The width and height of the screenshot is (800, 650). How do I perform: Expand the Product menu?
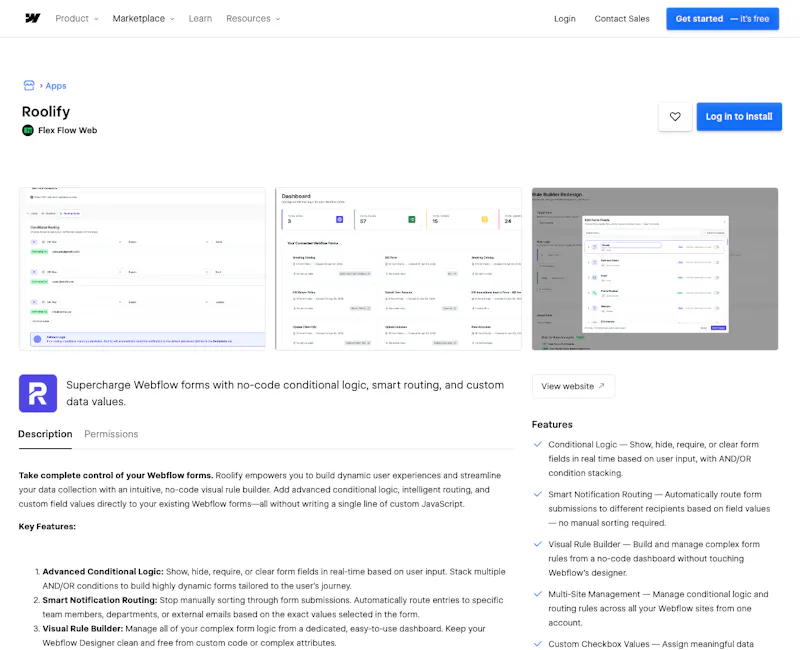point(77,18)
